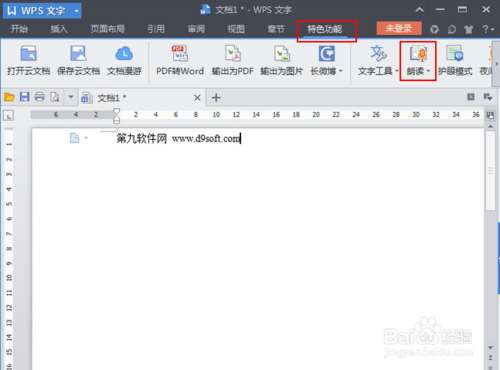Click the 保存云文档 save-to-cloud icon
Image resolution: width=500 pixels, height=370 pixels.
click(78, 54)
